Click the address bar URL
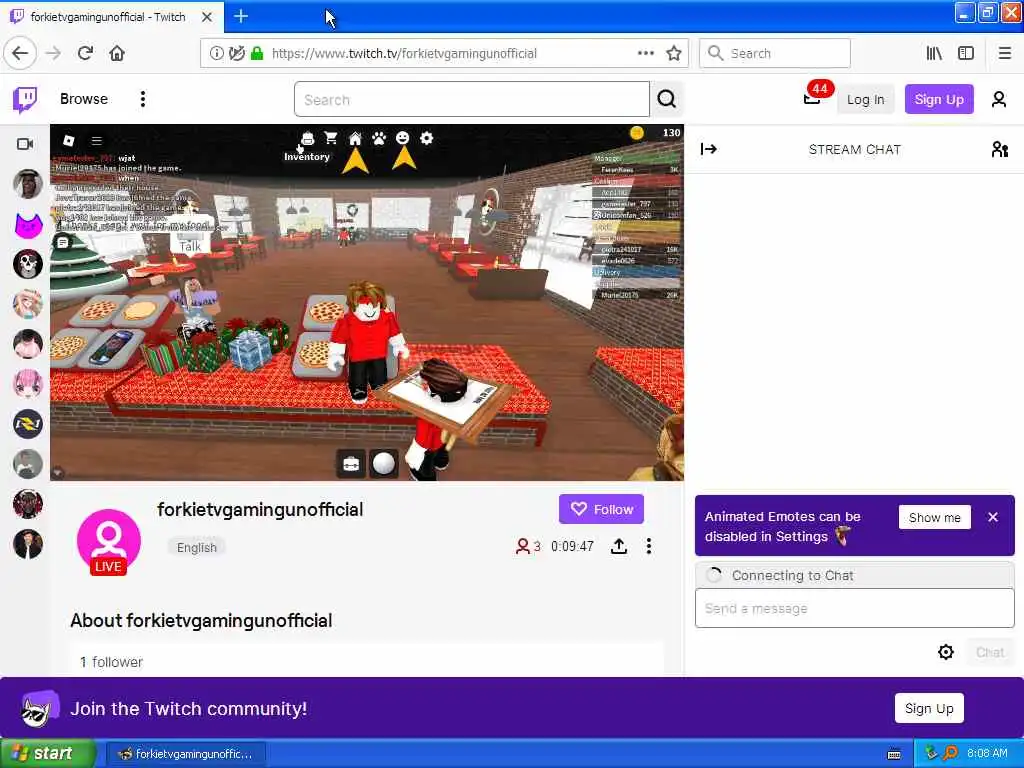This screenshot has height=768, width=1024. (404, 54)
